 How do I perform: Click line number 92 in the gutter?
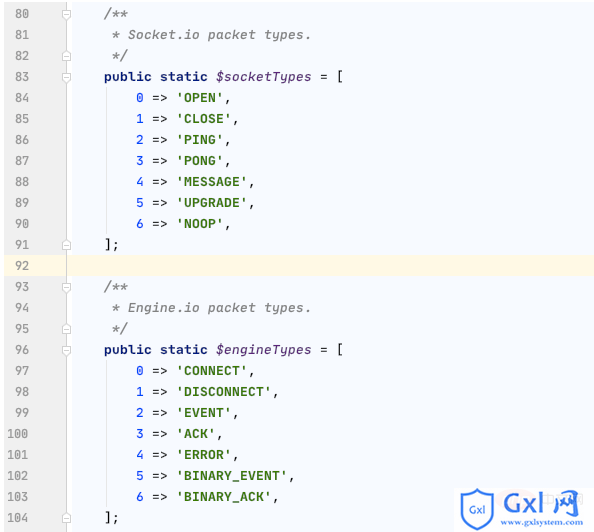(x=22, y=266)
